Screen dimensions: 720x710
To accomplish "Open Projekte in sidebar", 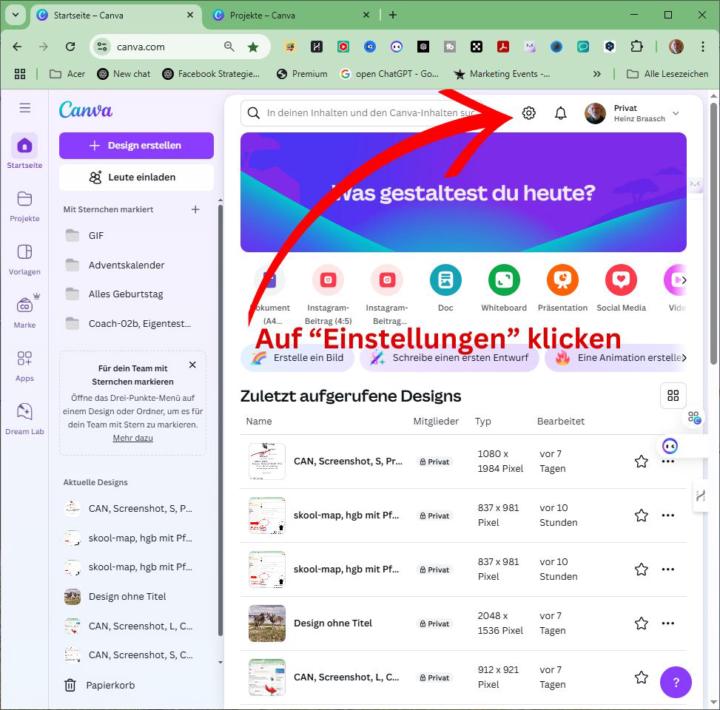I will [x=25, y=206].
